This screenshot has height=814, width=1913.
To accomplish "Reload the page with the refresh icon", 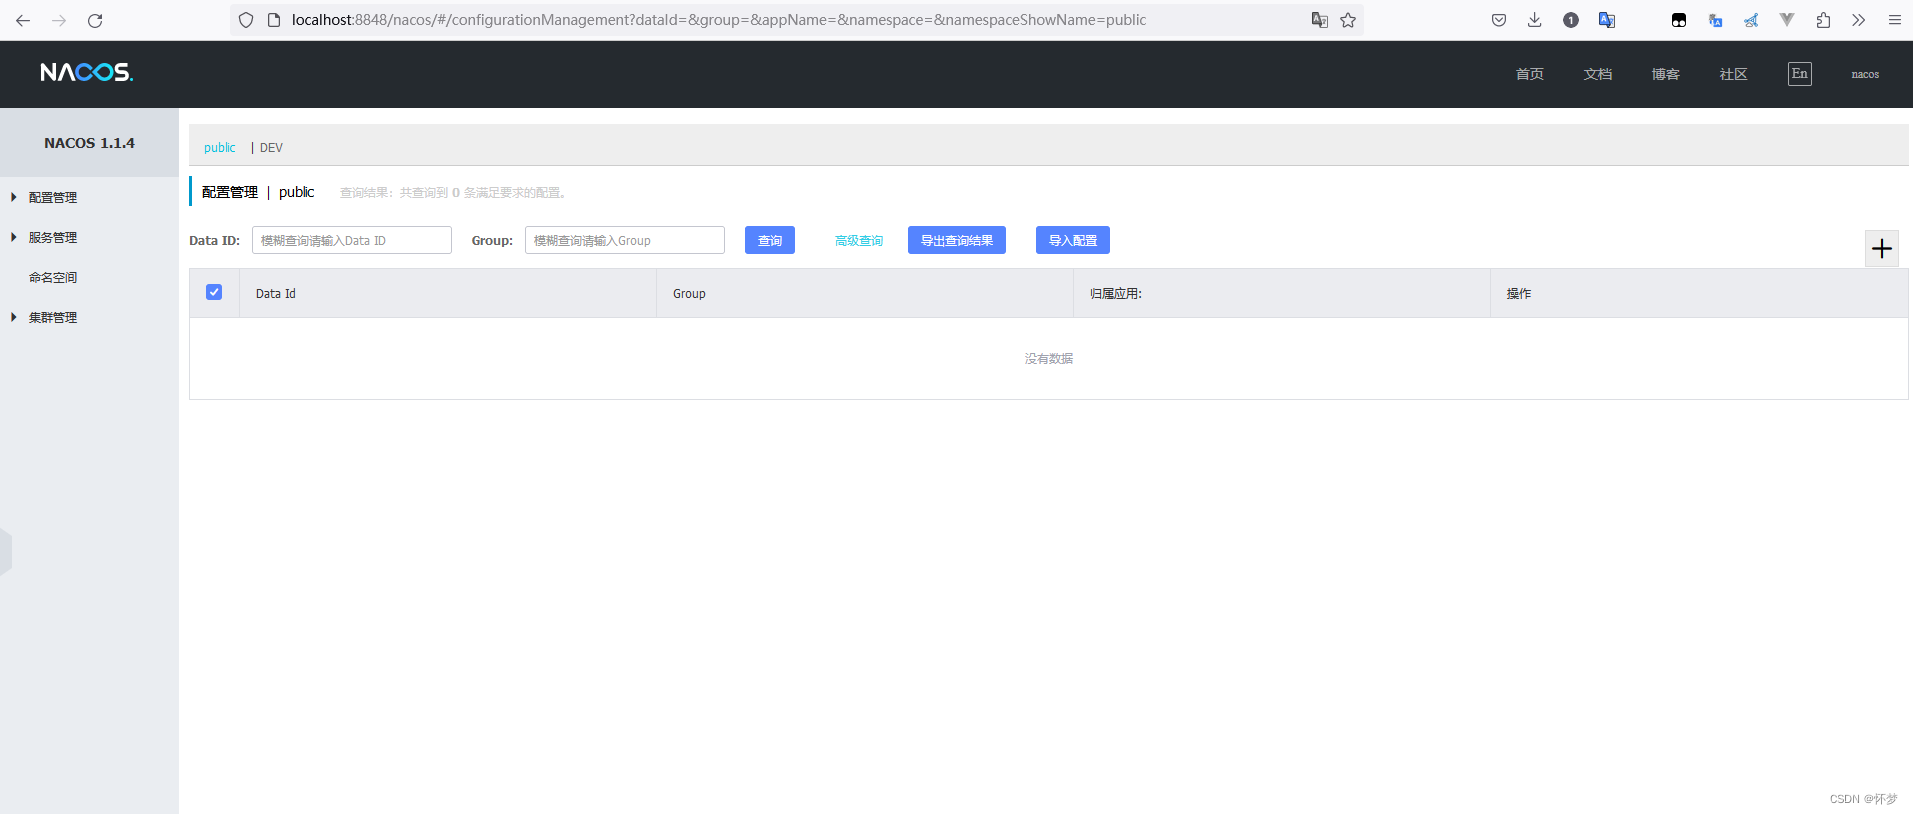I will pyautogui.click(x=95, y=20).
